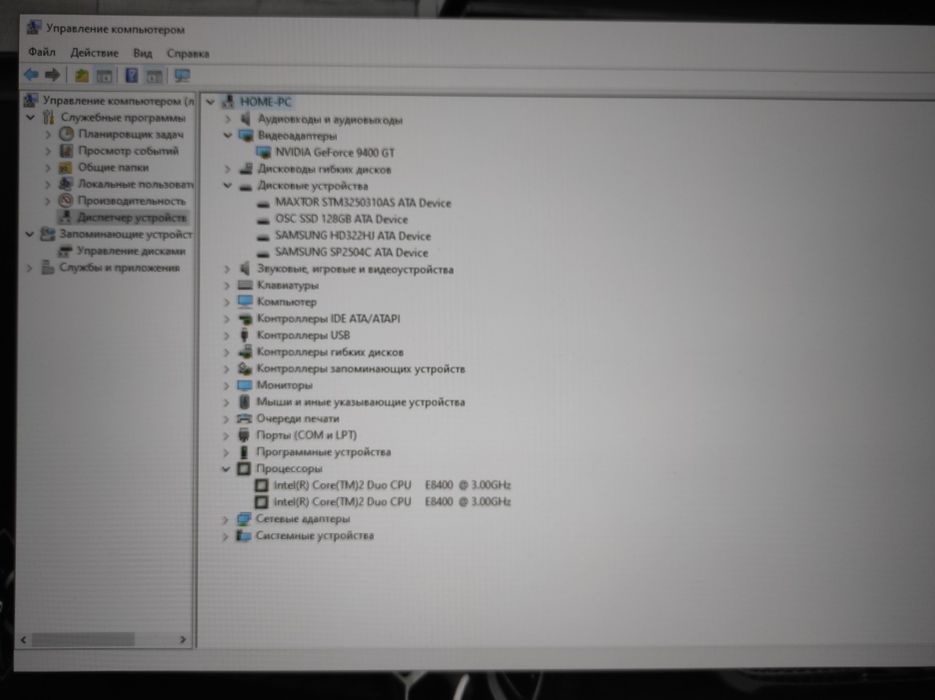Click the scan hardware monitor toolbar icon

[x=182, y=76]
